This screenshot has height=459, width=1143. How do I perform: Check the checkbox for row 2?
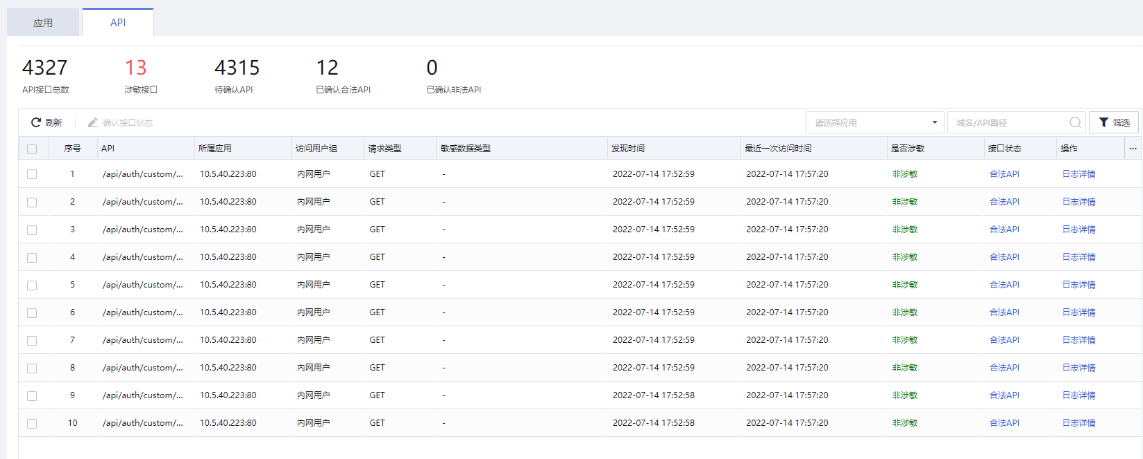(31, 202)
